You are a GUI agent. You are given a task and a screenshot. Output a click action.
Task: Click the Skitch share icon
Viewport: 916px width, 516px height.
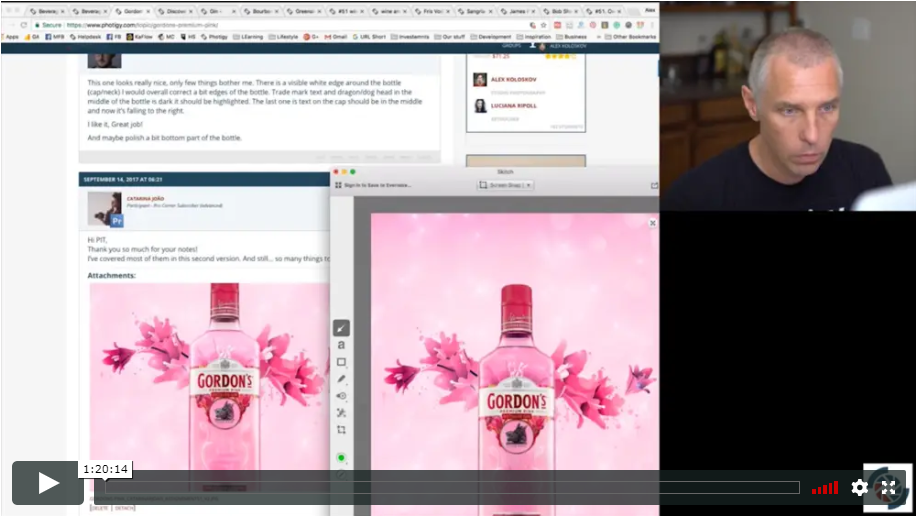coord(654,185)
